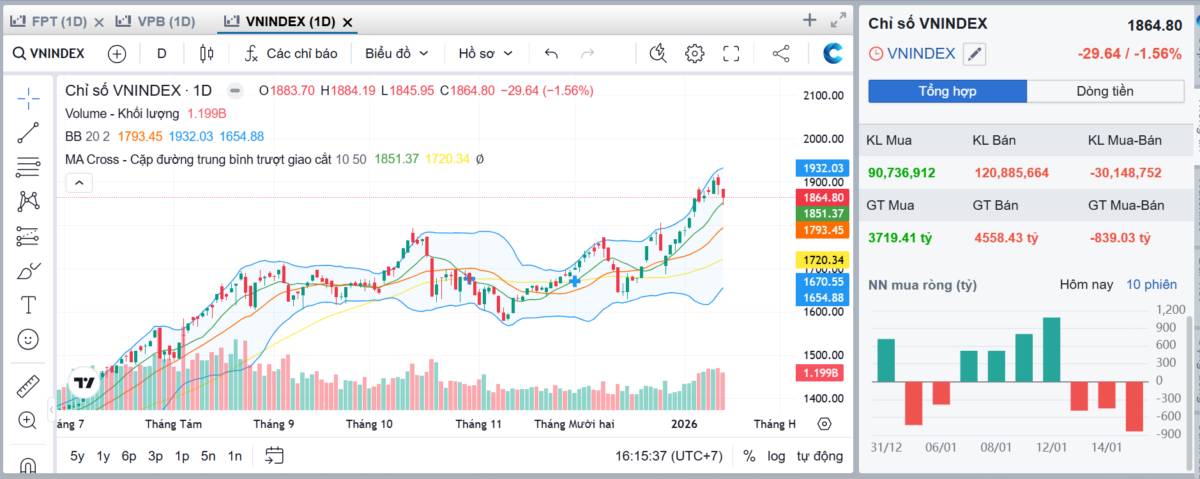Open the D timeframe interval selector

[161, 53]
